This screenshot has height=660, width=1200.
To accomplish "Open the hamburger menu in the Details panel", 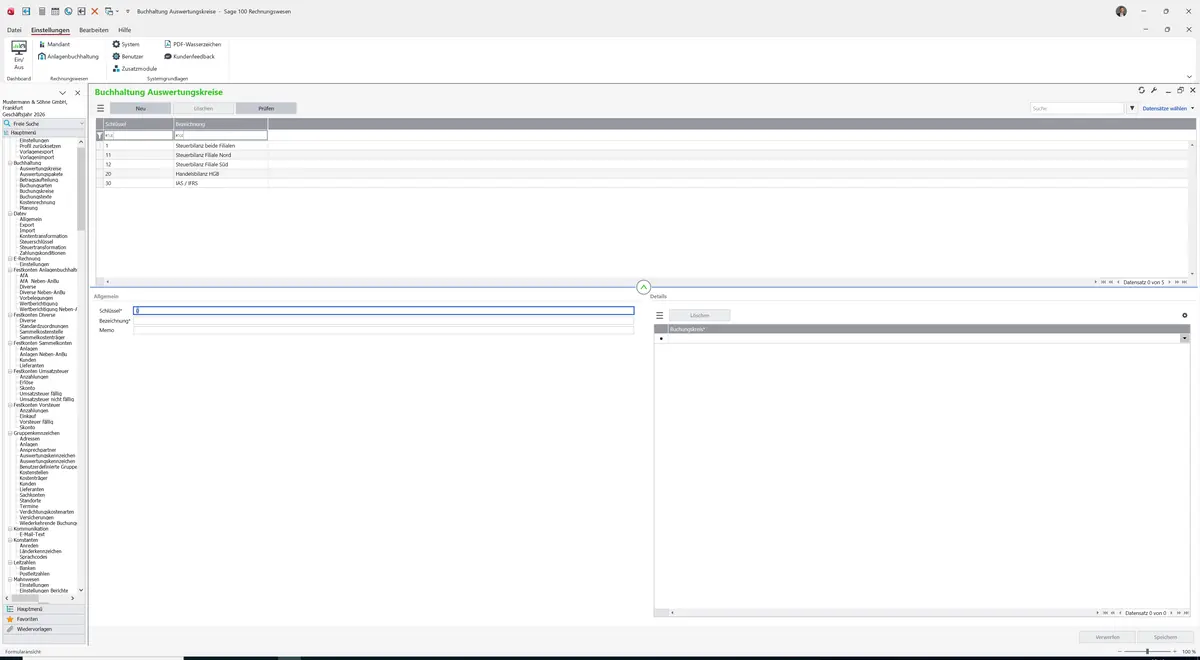I will (x=660, y=315).
